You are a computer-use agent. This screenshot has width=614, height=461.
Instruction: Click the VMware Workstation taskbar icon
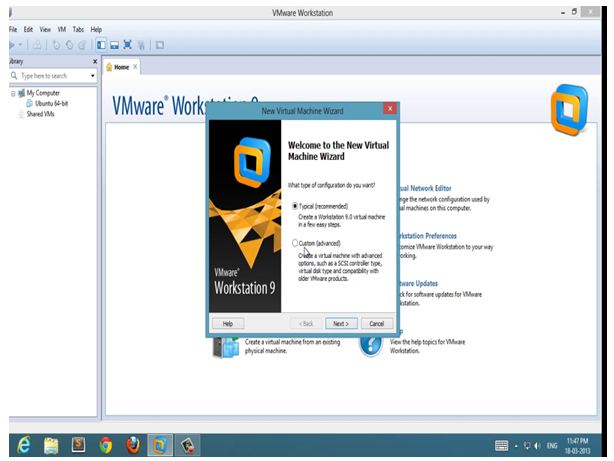[x=160, y=445]
